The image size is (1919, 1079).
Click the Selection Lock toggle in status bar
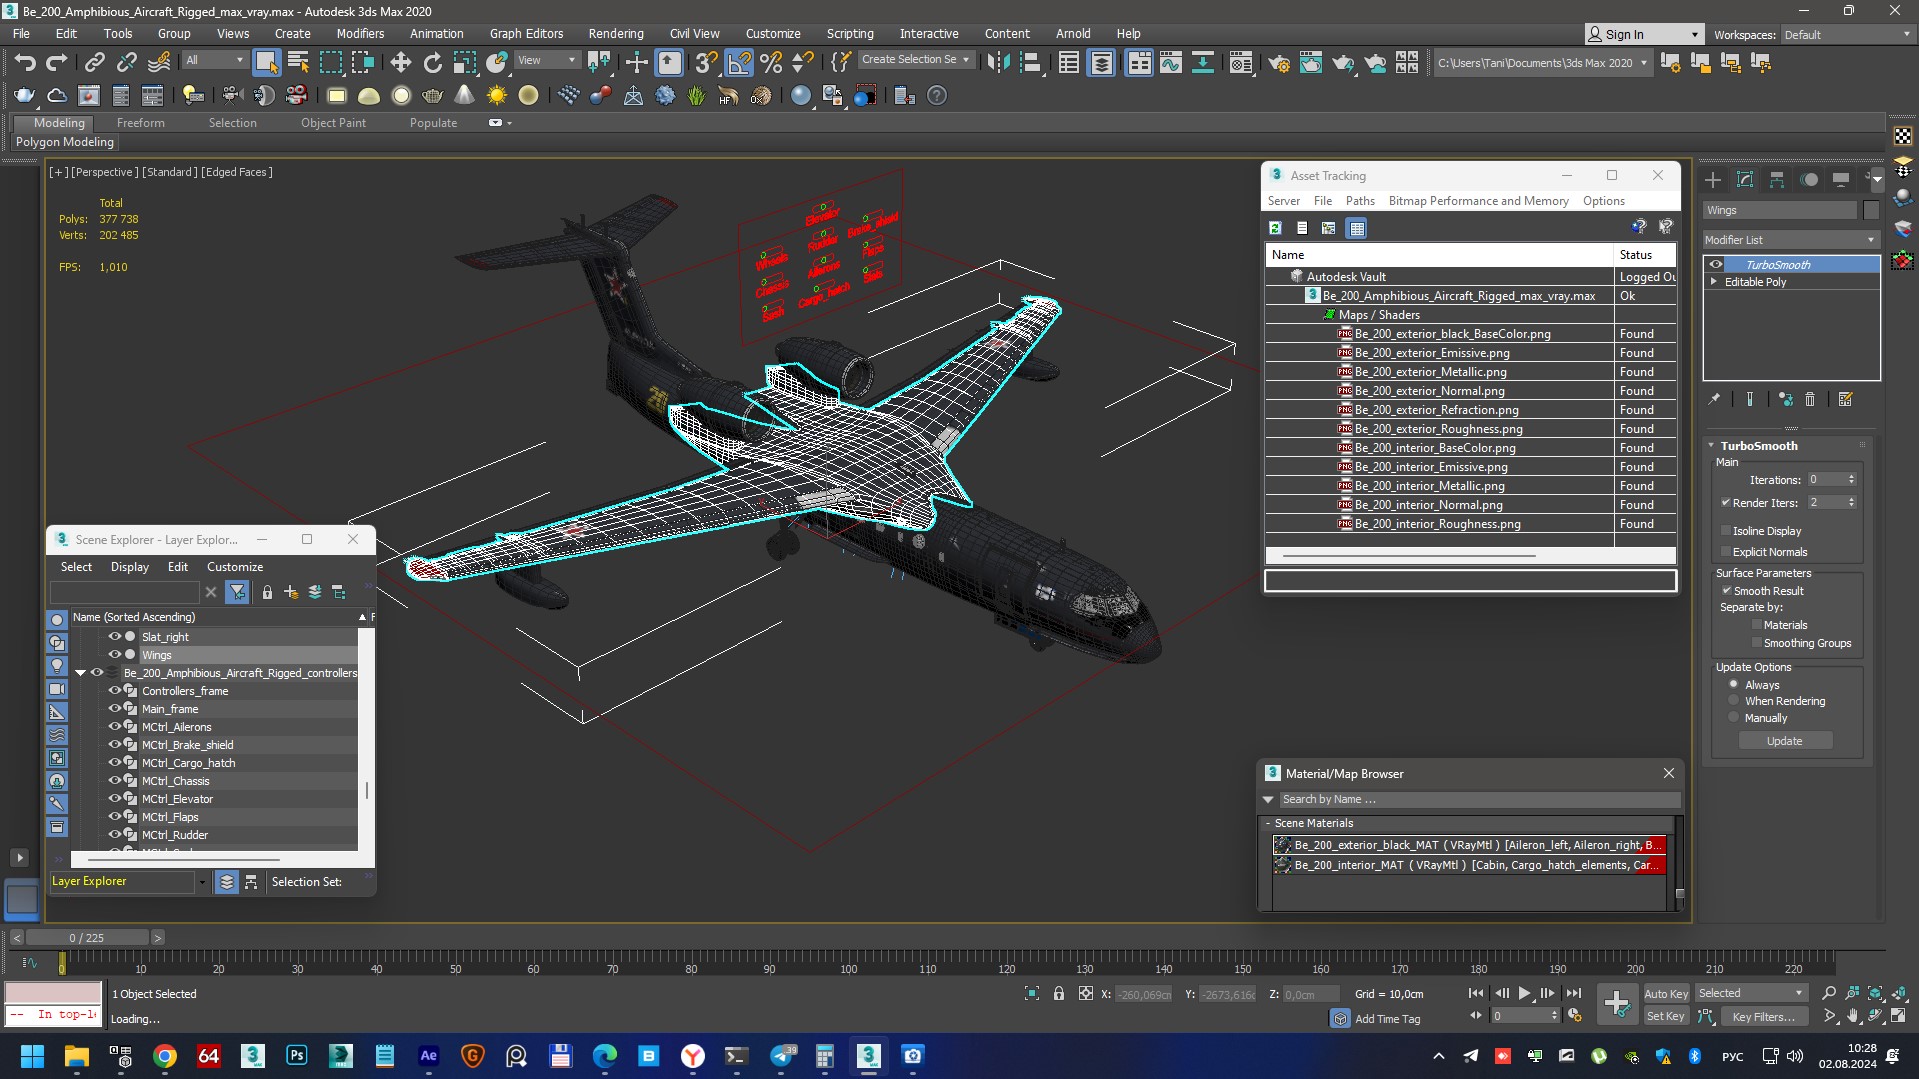tap(1059, 993)
